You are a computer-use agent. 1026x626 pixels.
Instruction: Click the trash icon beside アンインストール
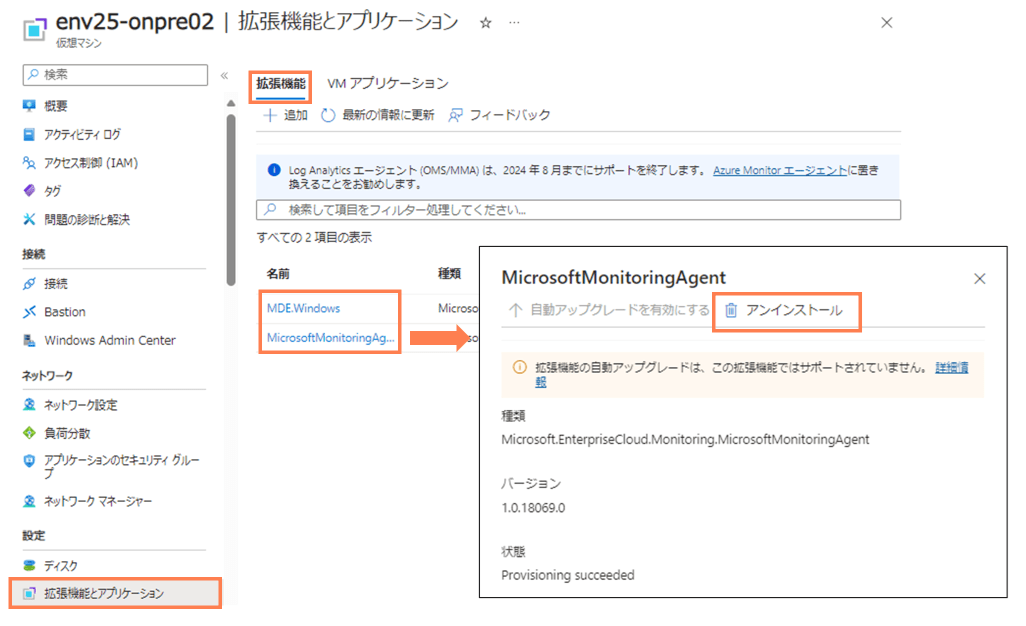point(732,310)
